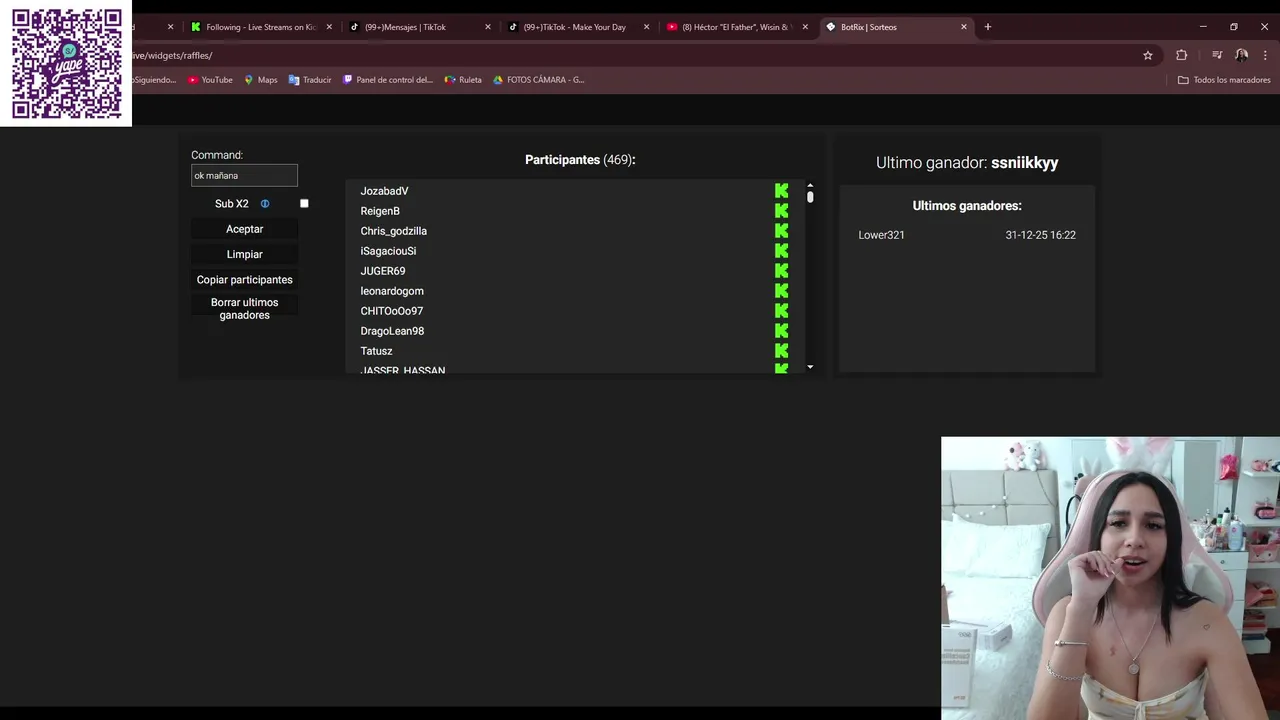Open the Chrome extensions puzzle icon
The image size is (1280, 720).
[x=1181, y=55]
